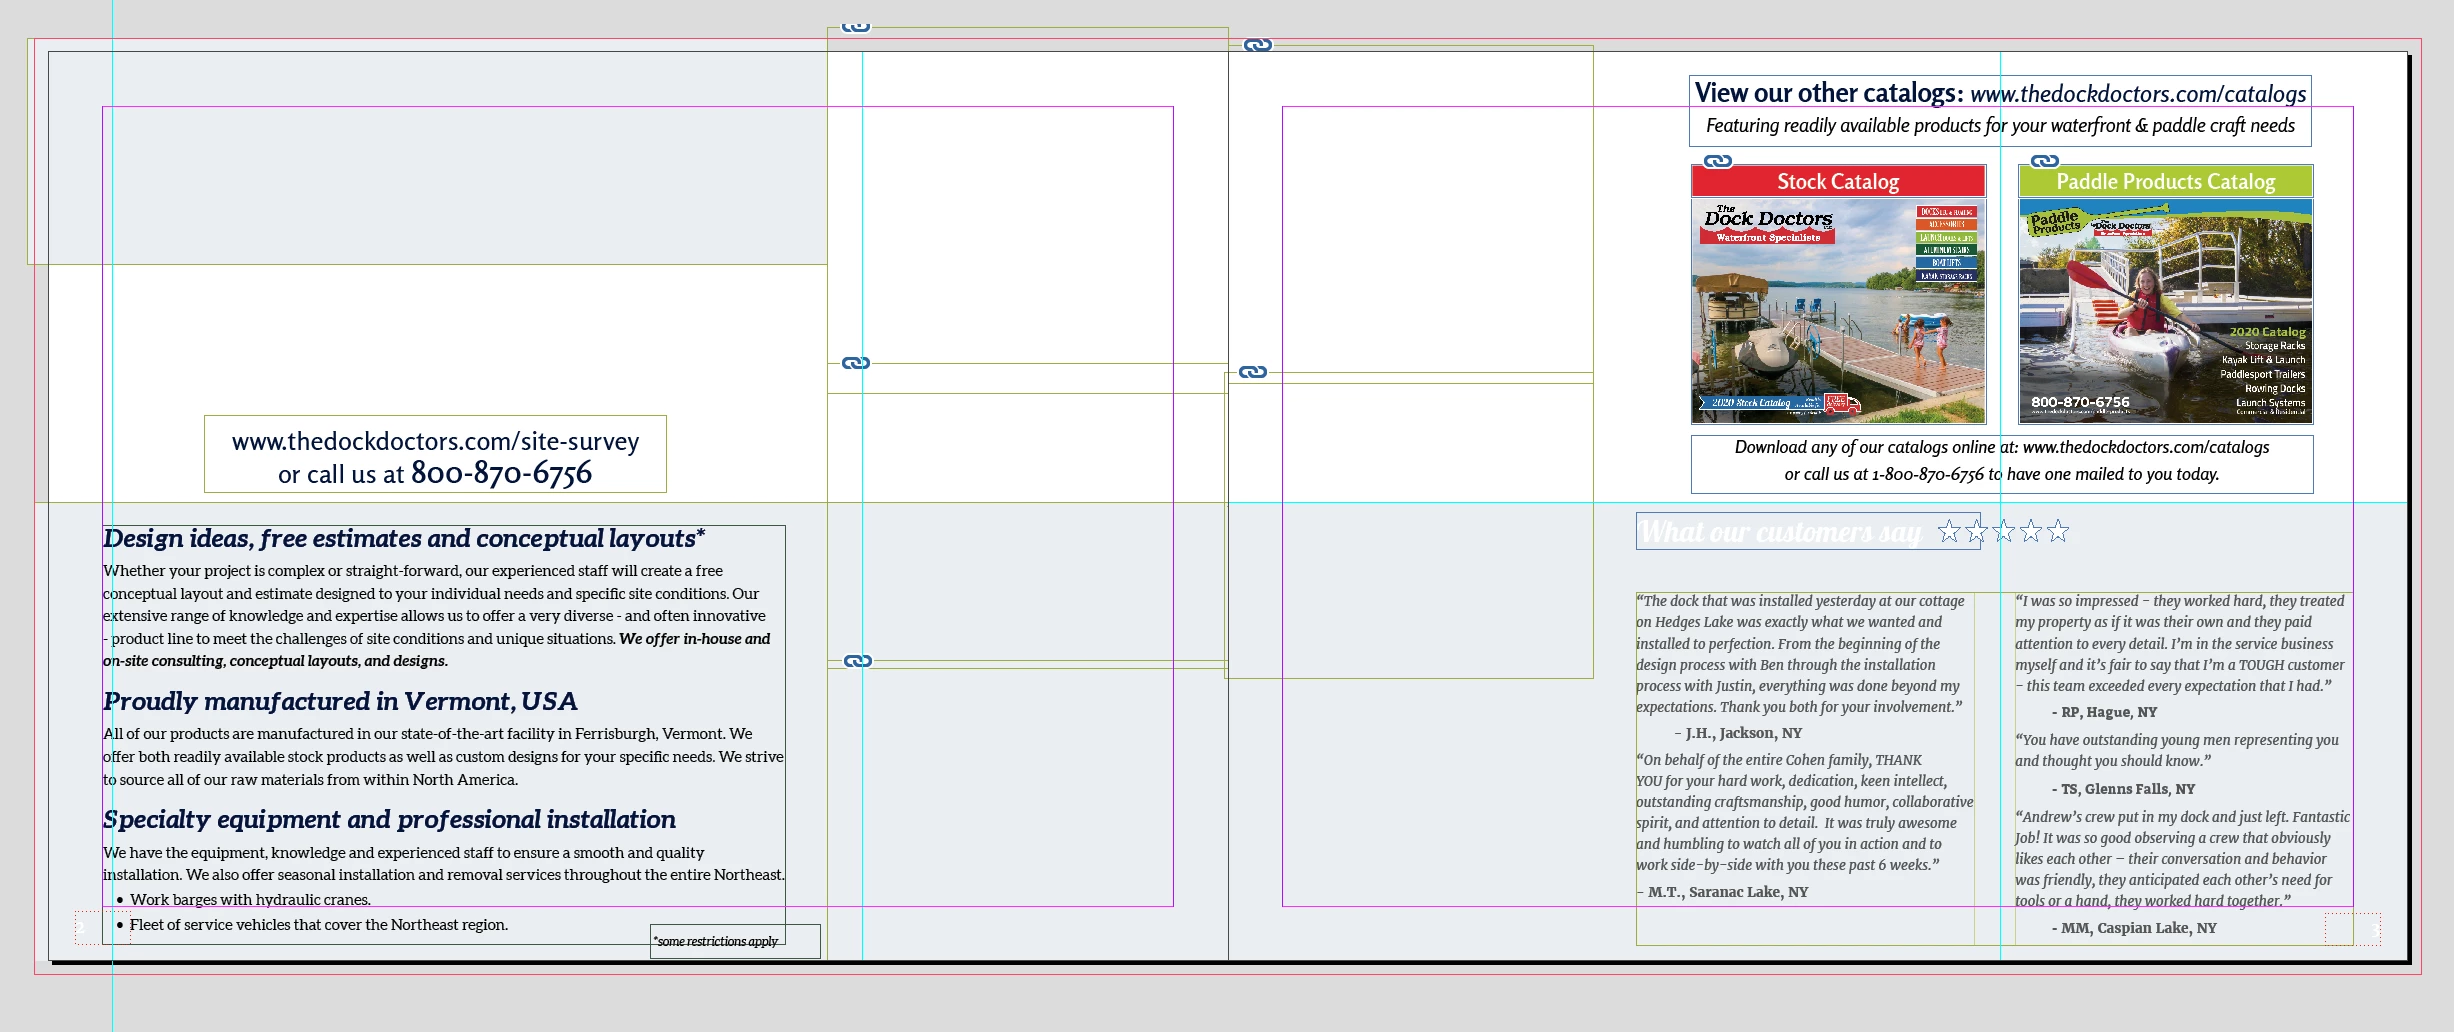The image size is (2454, 1032).
Task: Click the '- TS, Glenns Falls, NY' attribution
Action: click(x=2124, y=789)
